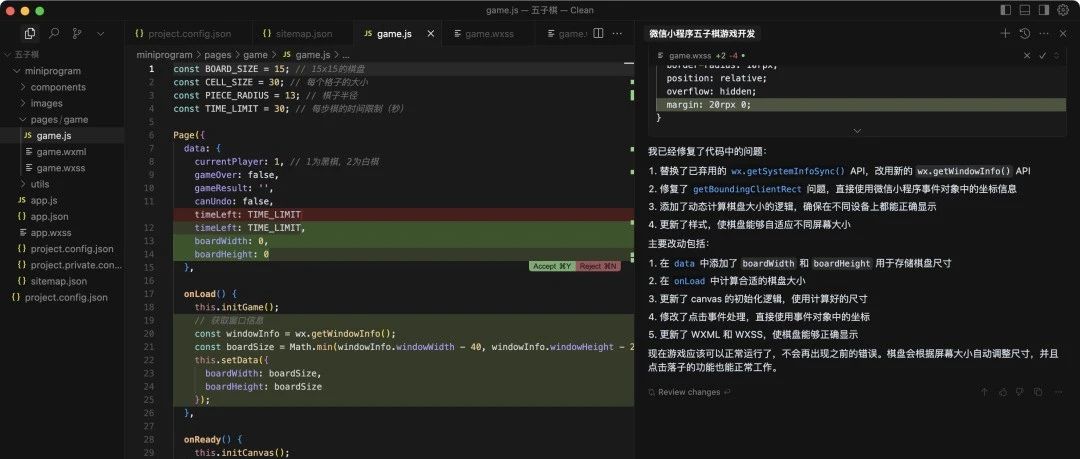Reject the change with the Reject ⌘N button

click(597, 266)
